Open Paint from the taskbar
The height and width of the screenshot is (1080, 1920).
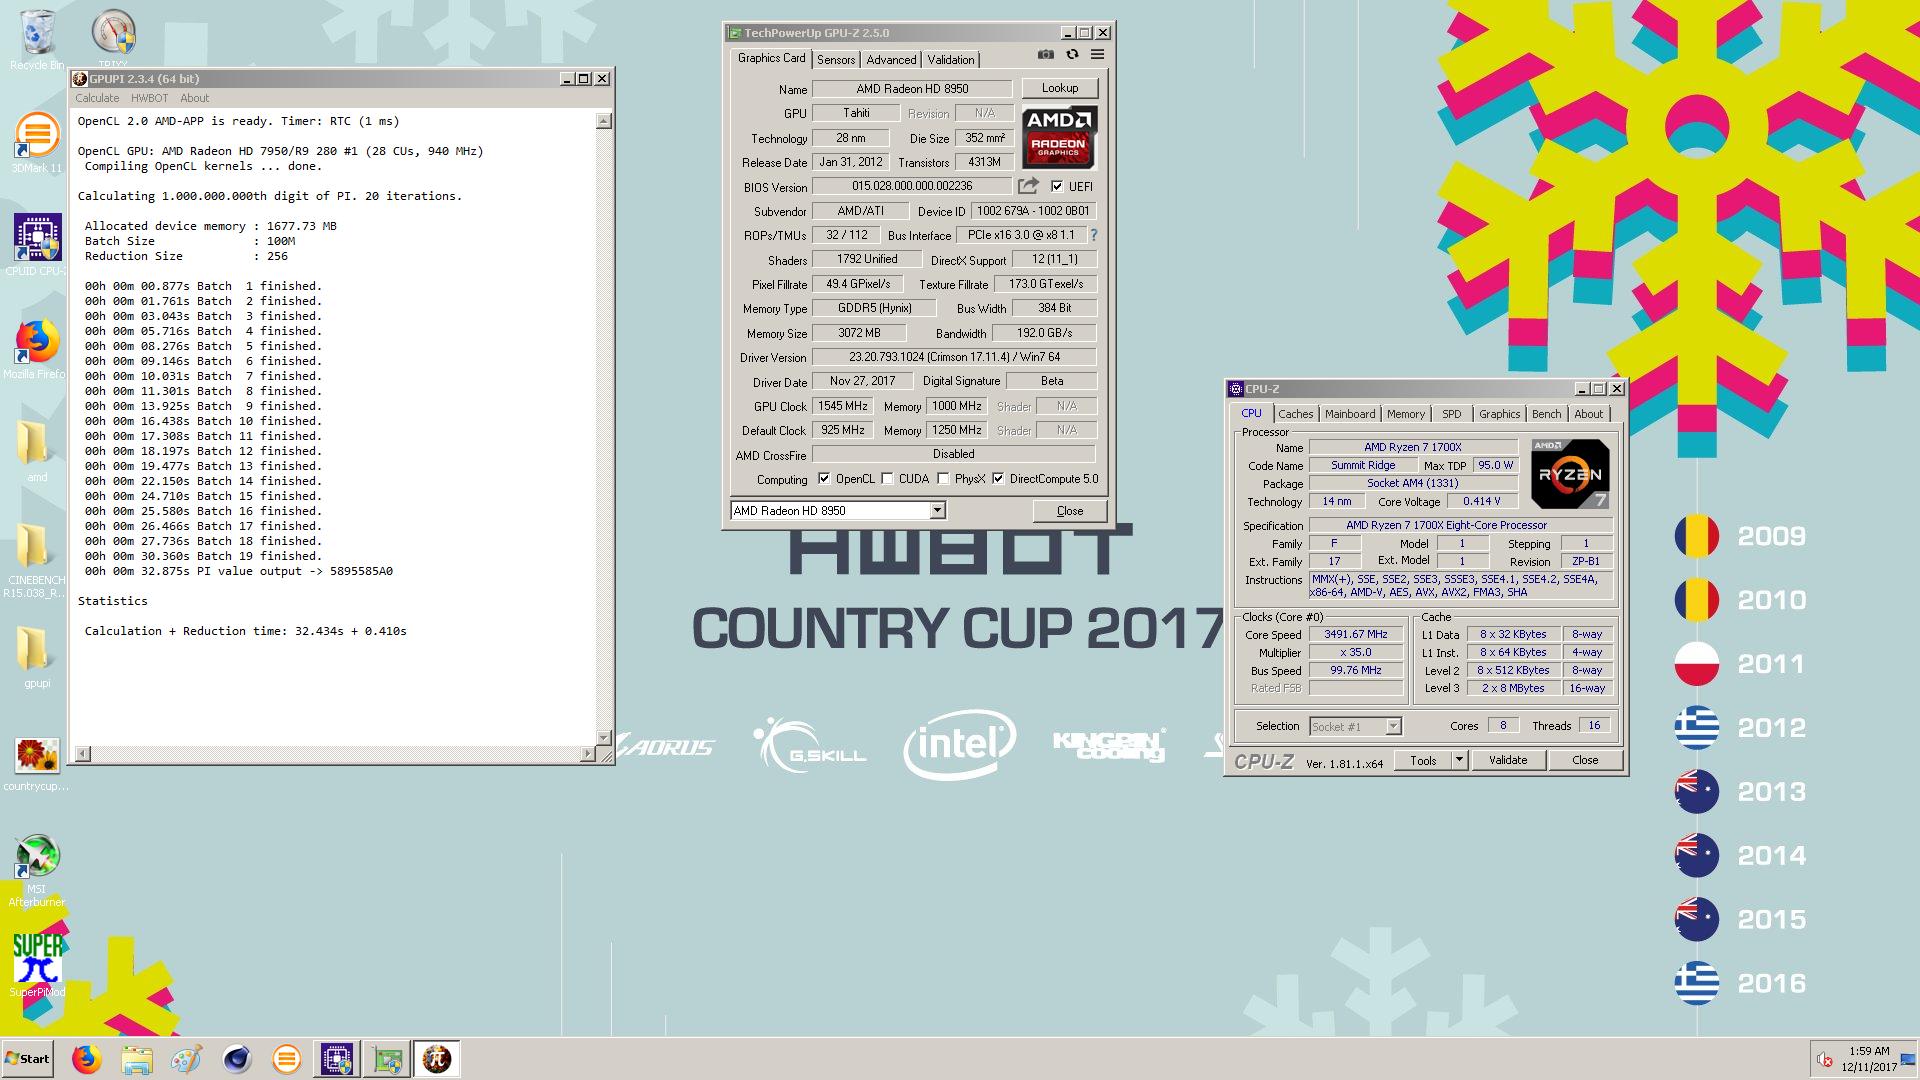point(186,1059)
